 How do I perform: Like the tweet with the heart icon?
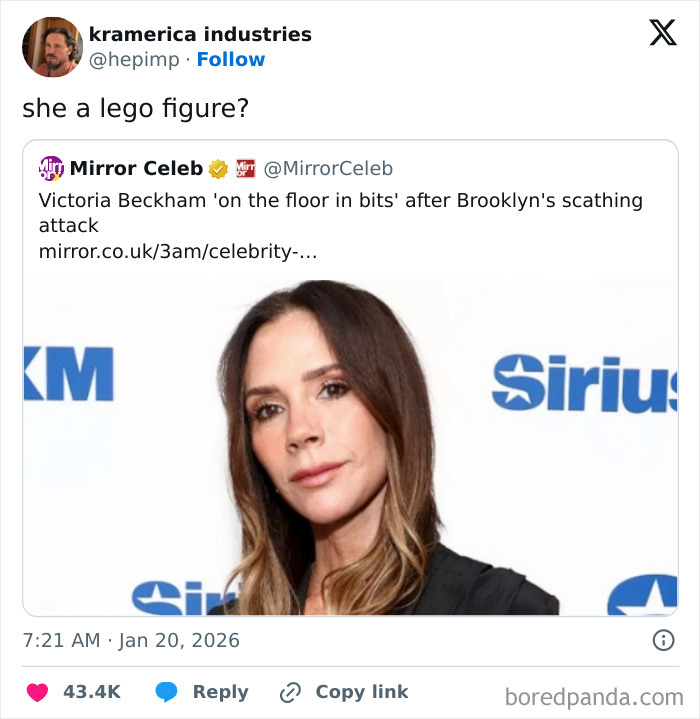pyautogui.click(x=38, y=692)
